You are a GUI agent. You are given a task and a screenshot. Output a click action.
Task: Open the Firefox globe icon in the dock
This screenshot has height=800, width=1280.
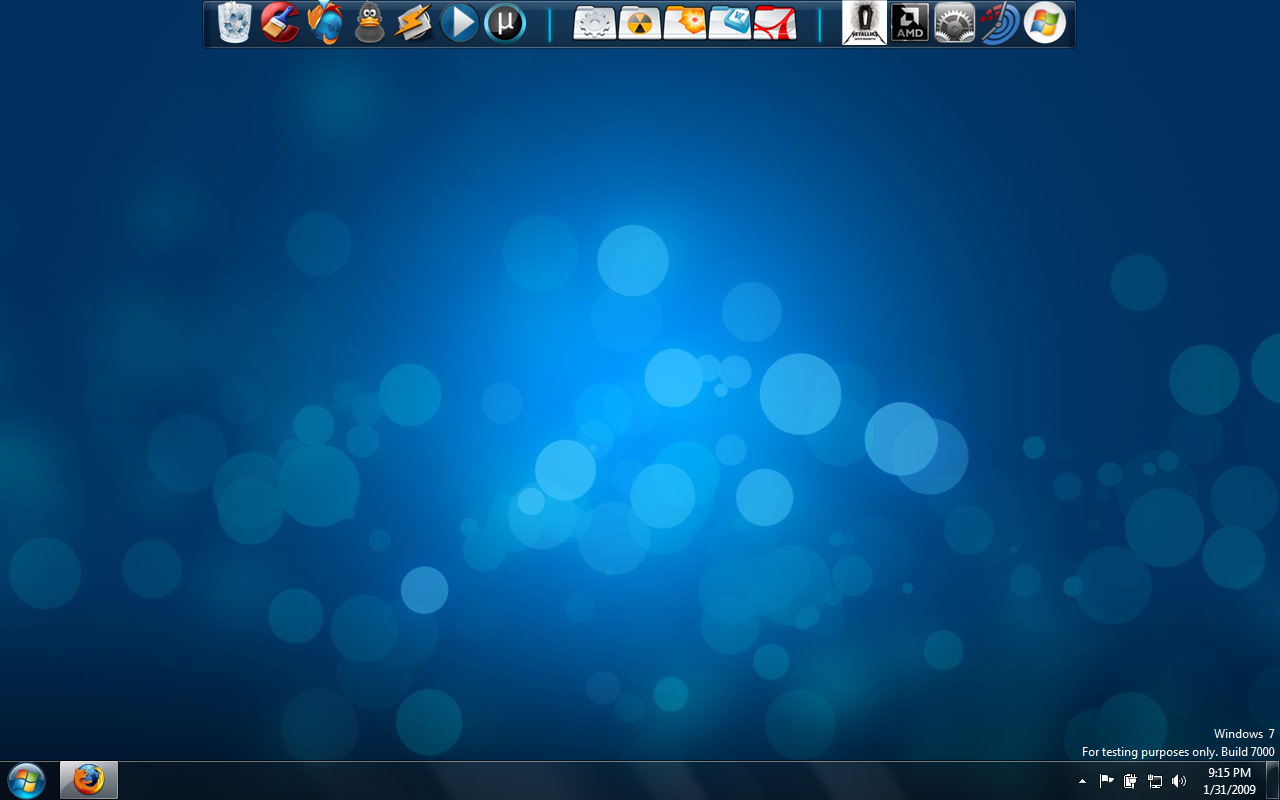325,23
